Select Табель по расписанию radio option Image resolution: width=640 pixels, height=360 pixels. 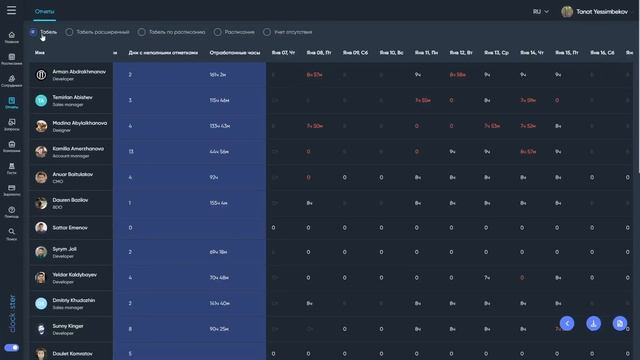coord(142,32)
